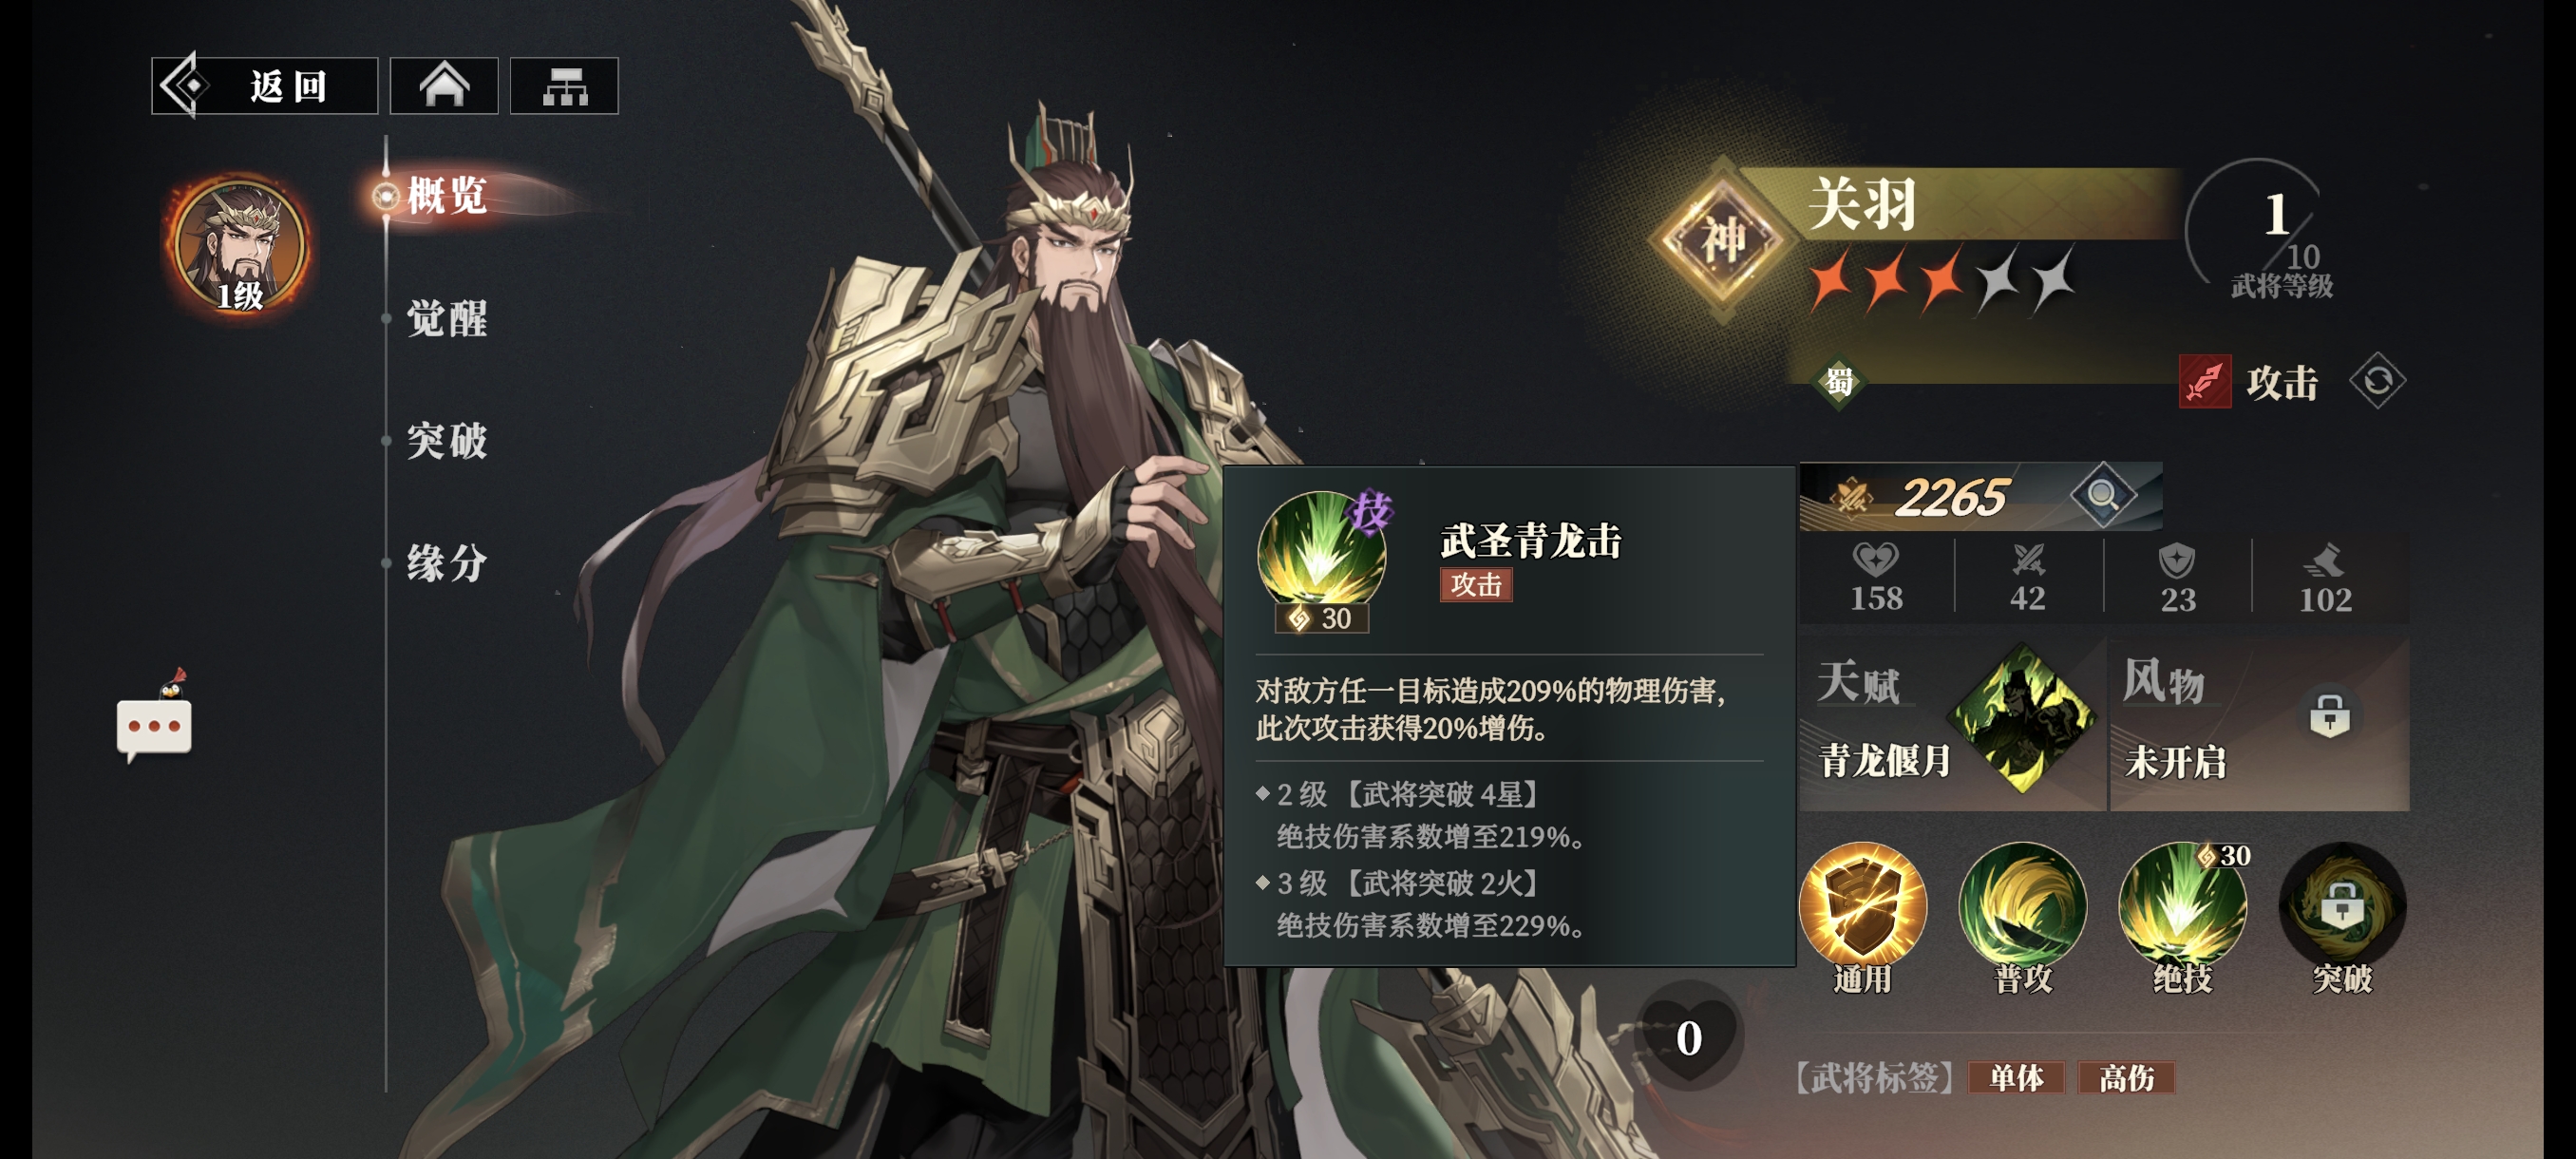Image resolution: width=2576 pixels, height=1159 pixels.
Task: View power details via magnifier icon
Action: pyautogui.click(x=2102, y=495)
